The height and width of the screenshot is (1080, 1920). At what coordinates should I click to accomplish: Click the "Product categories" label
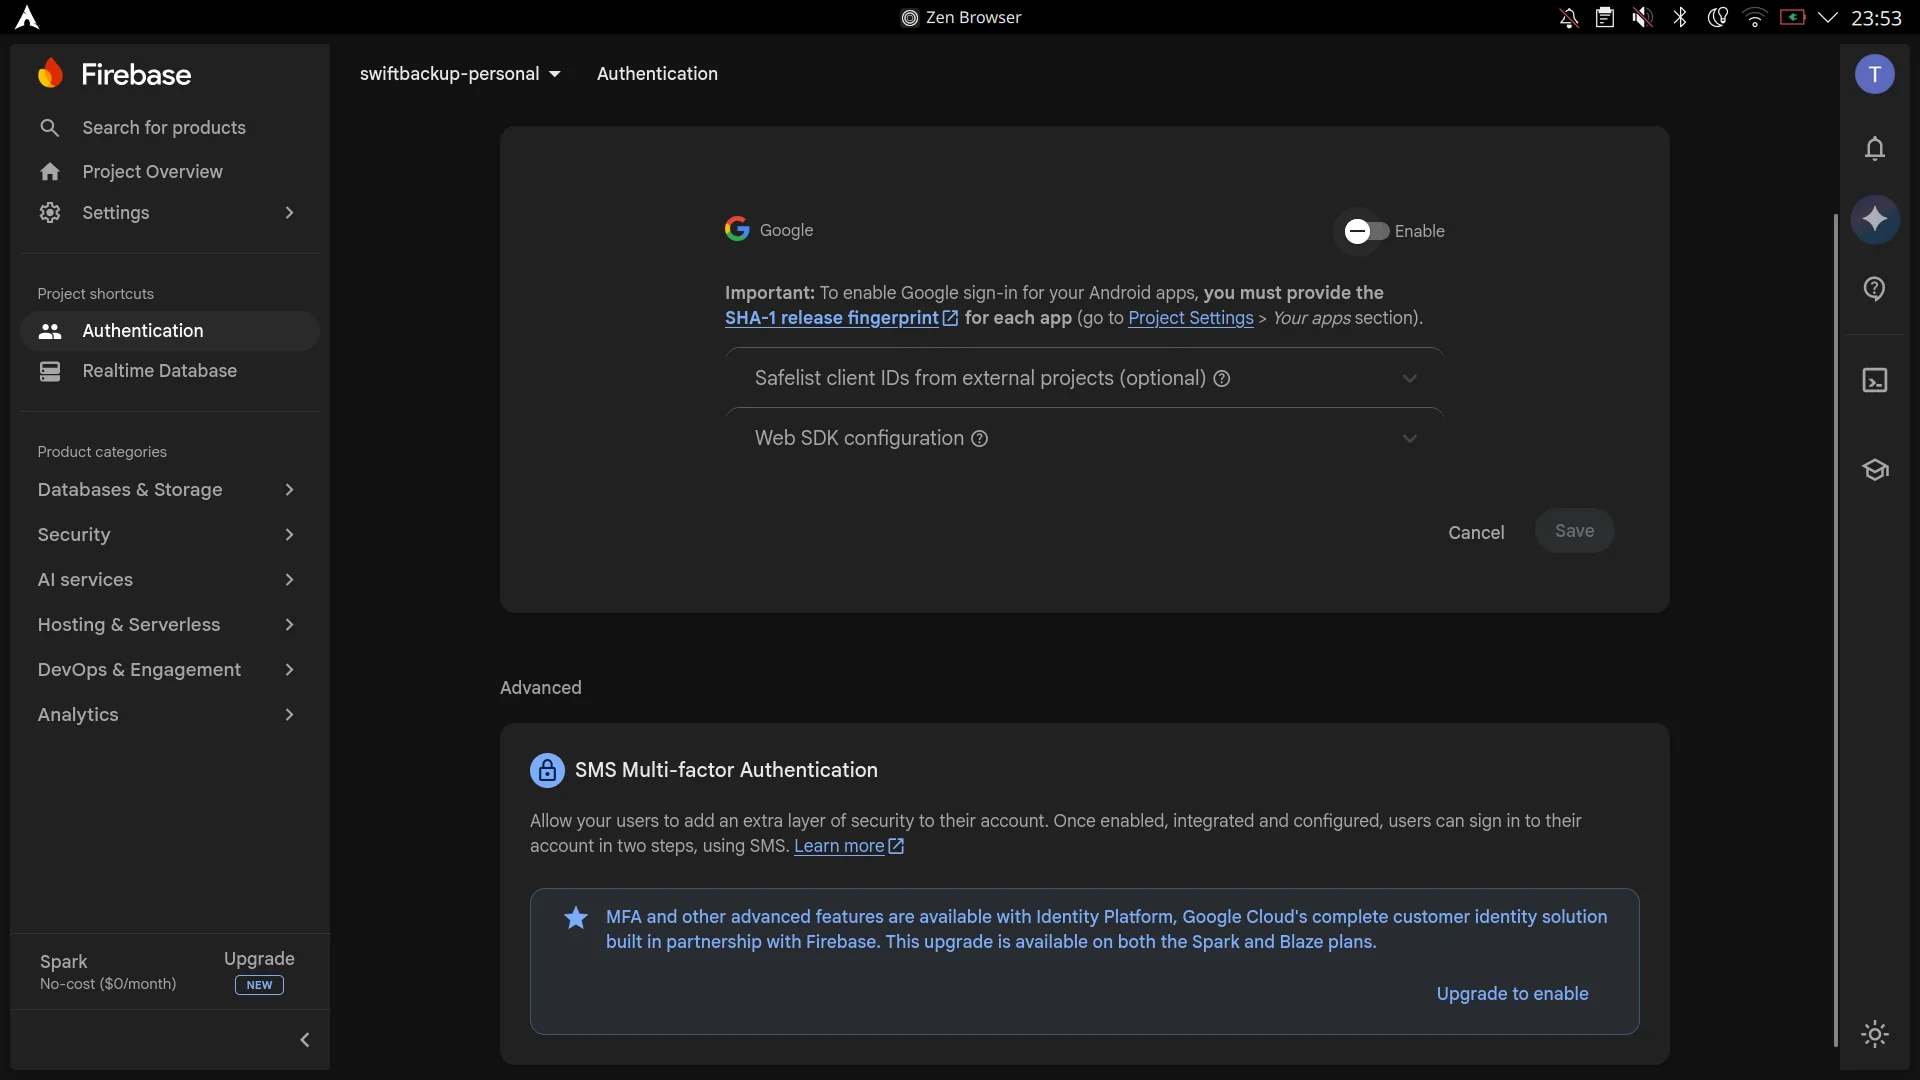pyautogui.click(x=102, y=452)
